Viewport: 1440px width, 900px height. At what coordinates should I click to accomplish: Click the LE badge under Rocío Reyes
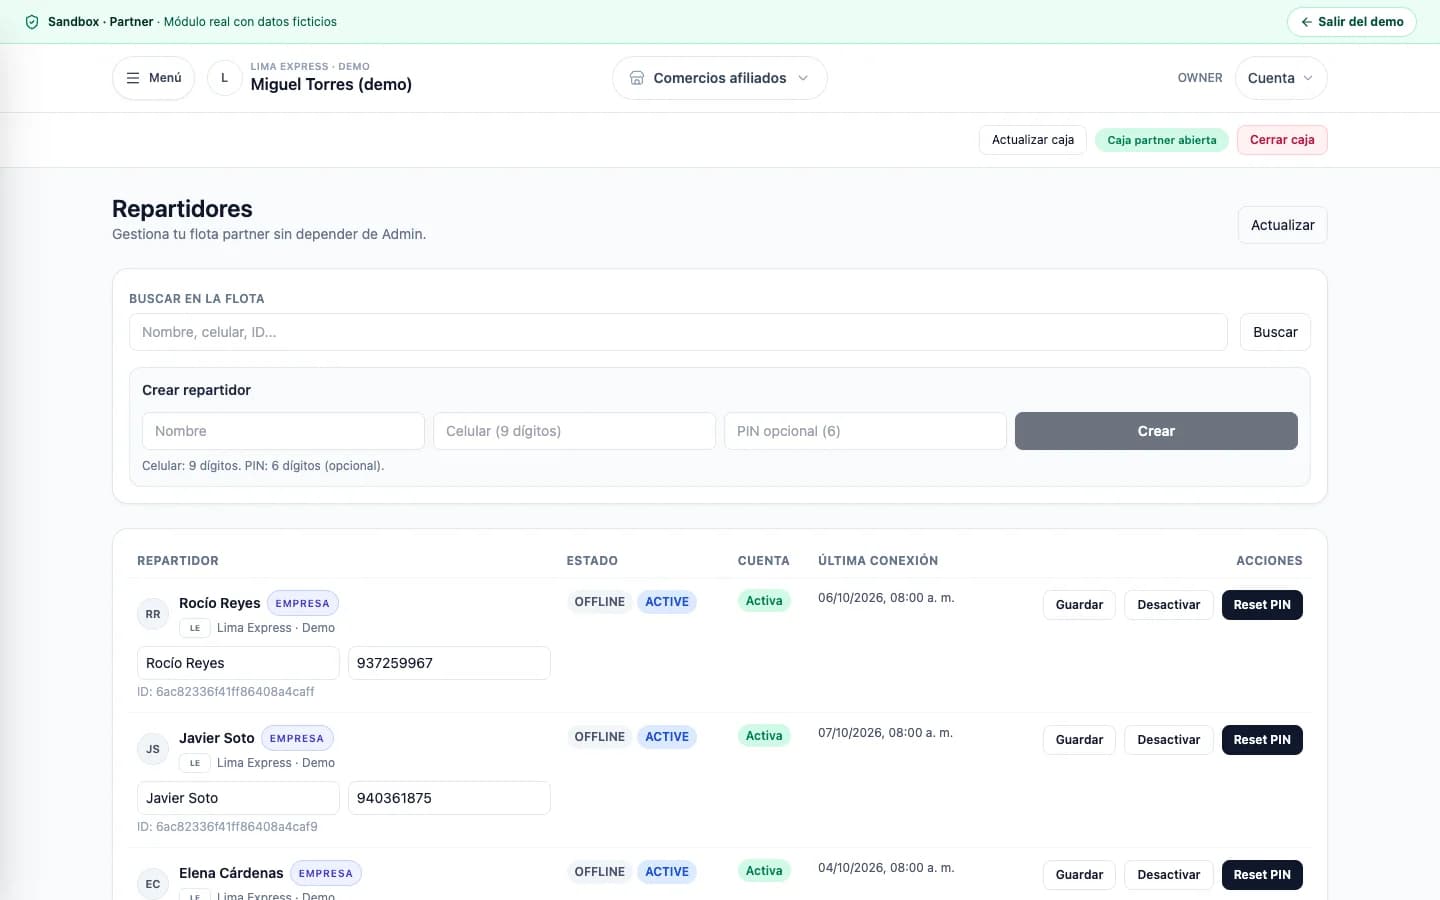tap(195, 628)
